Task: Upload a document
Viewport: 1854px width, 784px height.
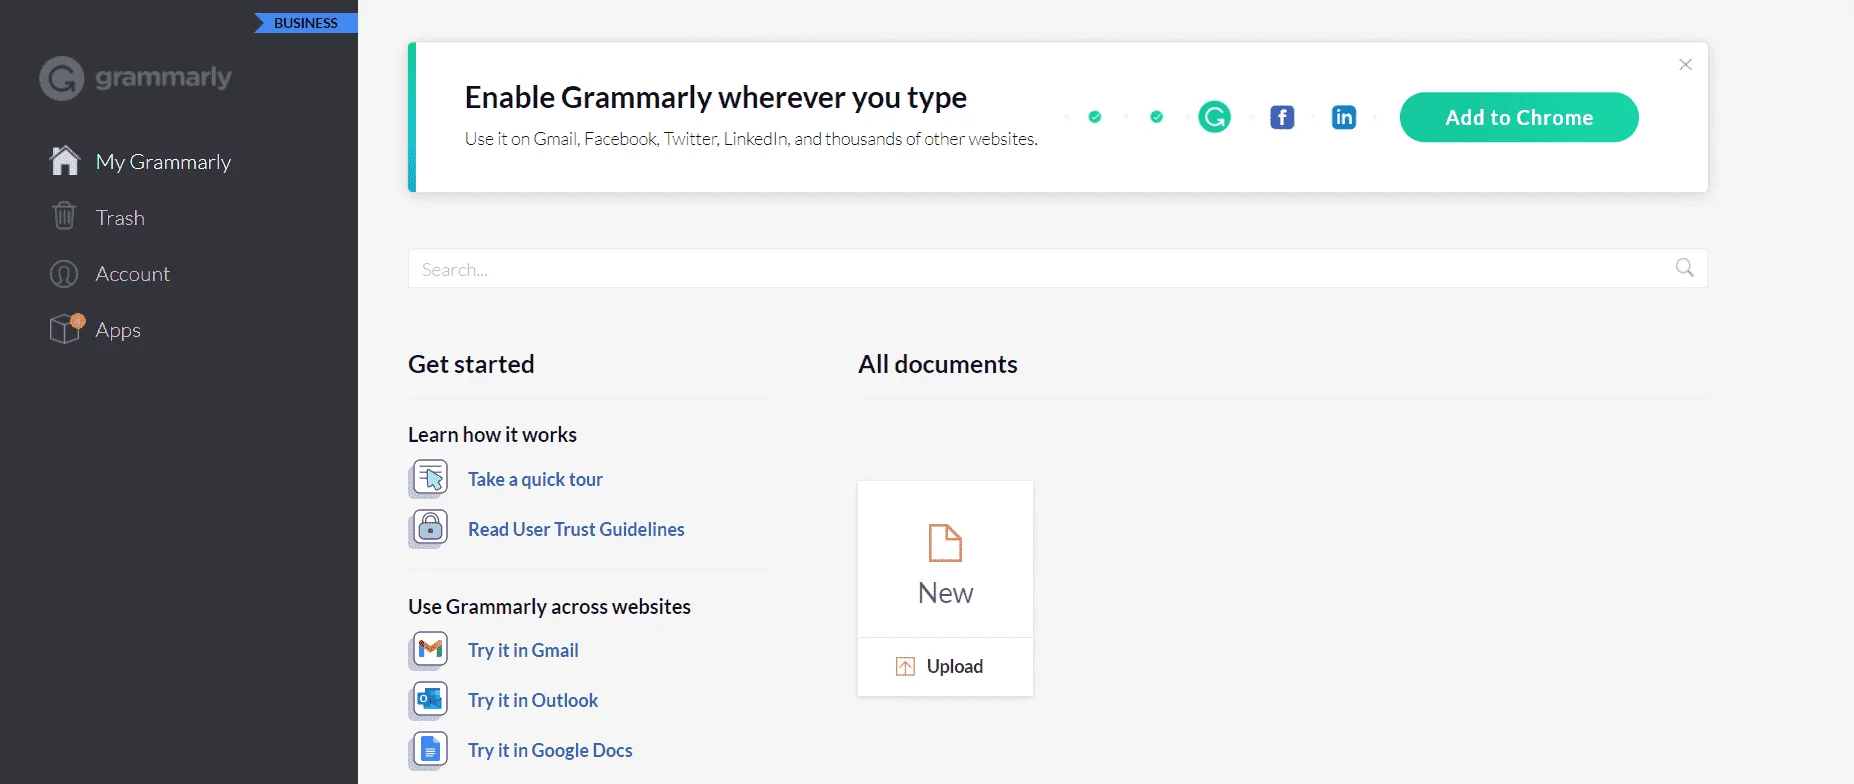Action: 945,666
